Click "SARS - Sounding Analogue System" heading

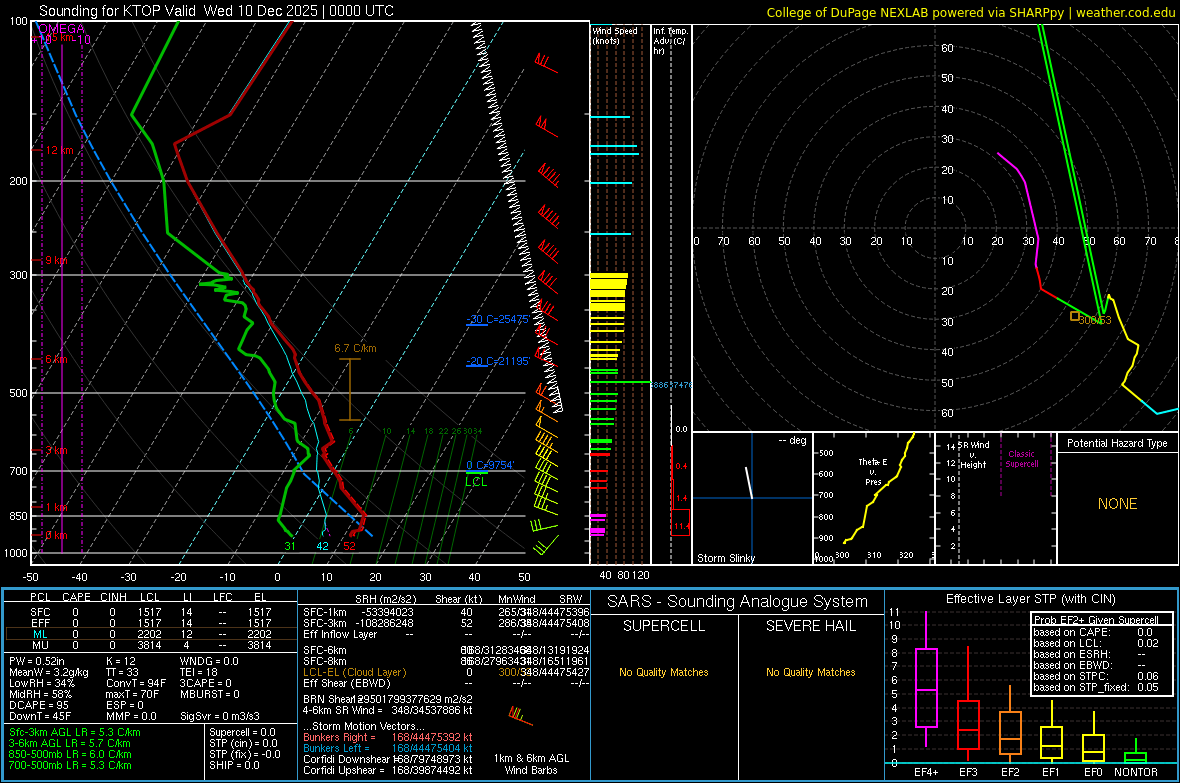point(738,602)
